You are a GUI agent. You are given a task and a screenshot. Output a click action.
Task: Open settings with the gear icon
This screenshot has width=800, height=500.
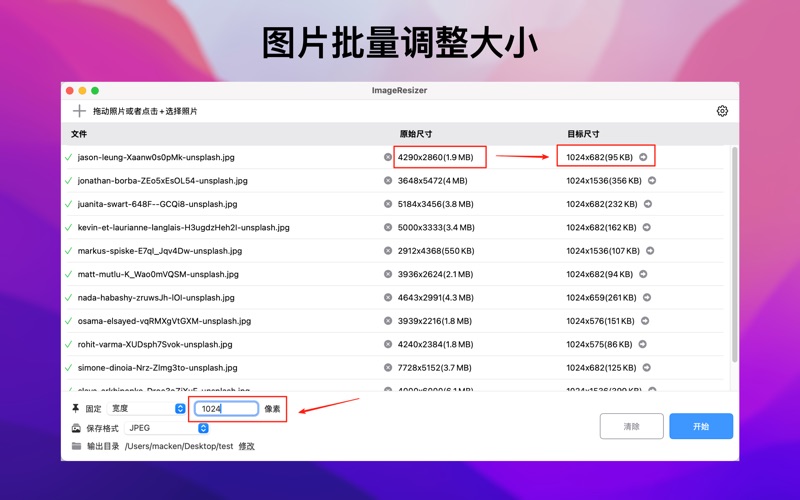click(x=722, y=111)
